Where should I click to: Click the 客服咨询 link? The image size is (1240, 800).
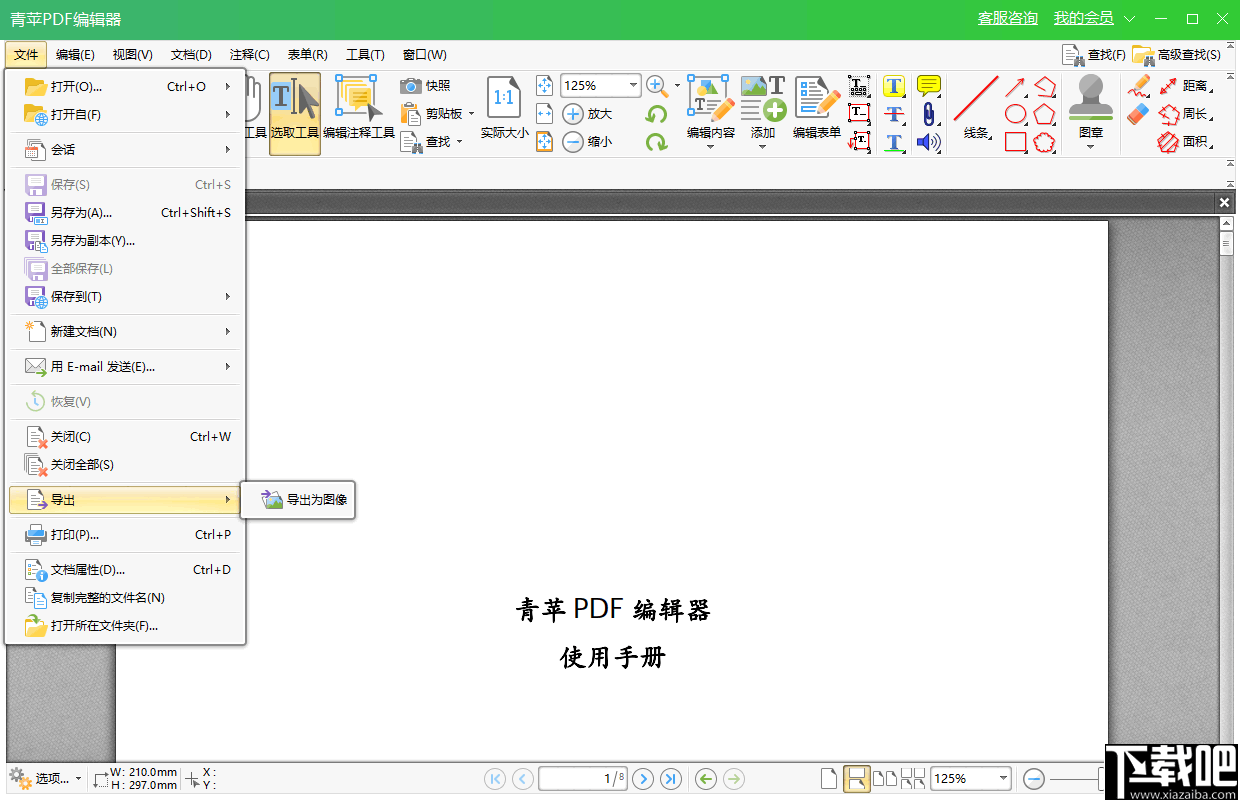(1007, 17)
